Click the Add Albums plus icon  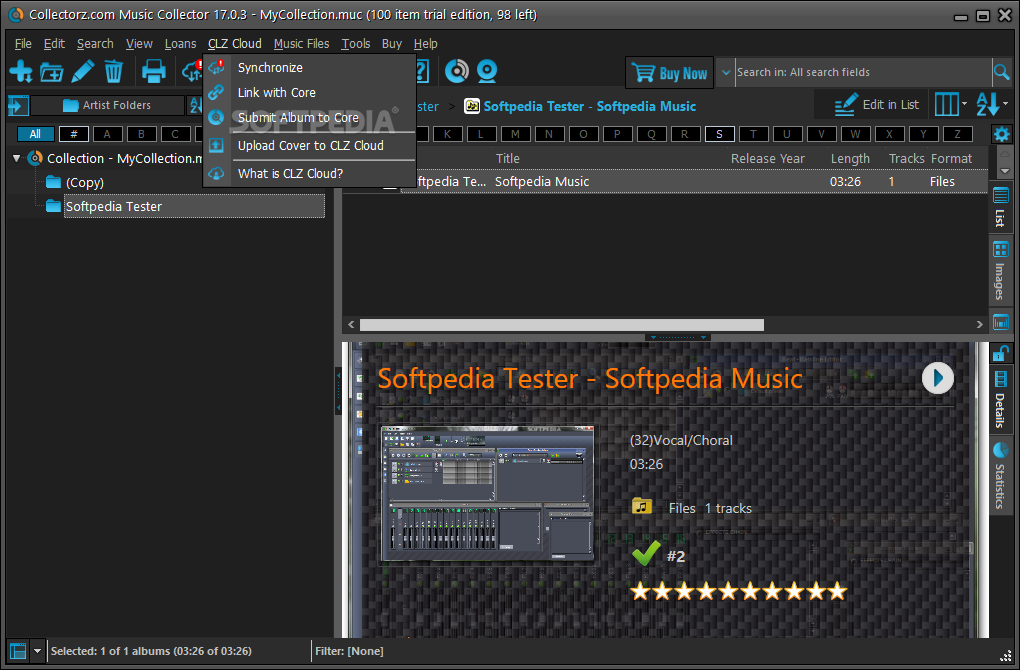[21, 71]
